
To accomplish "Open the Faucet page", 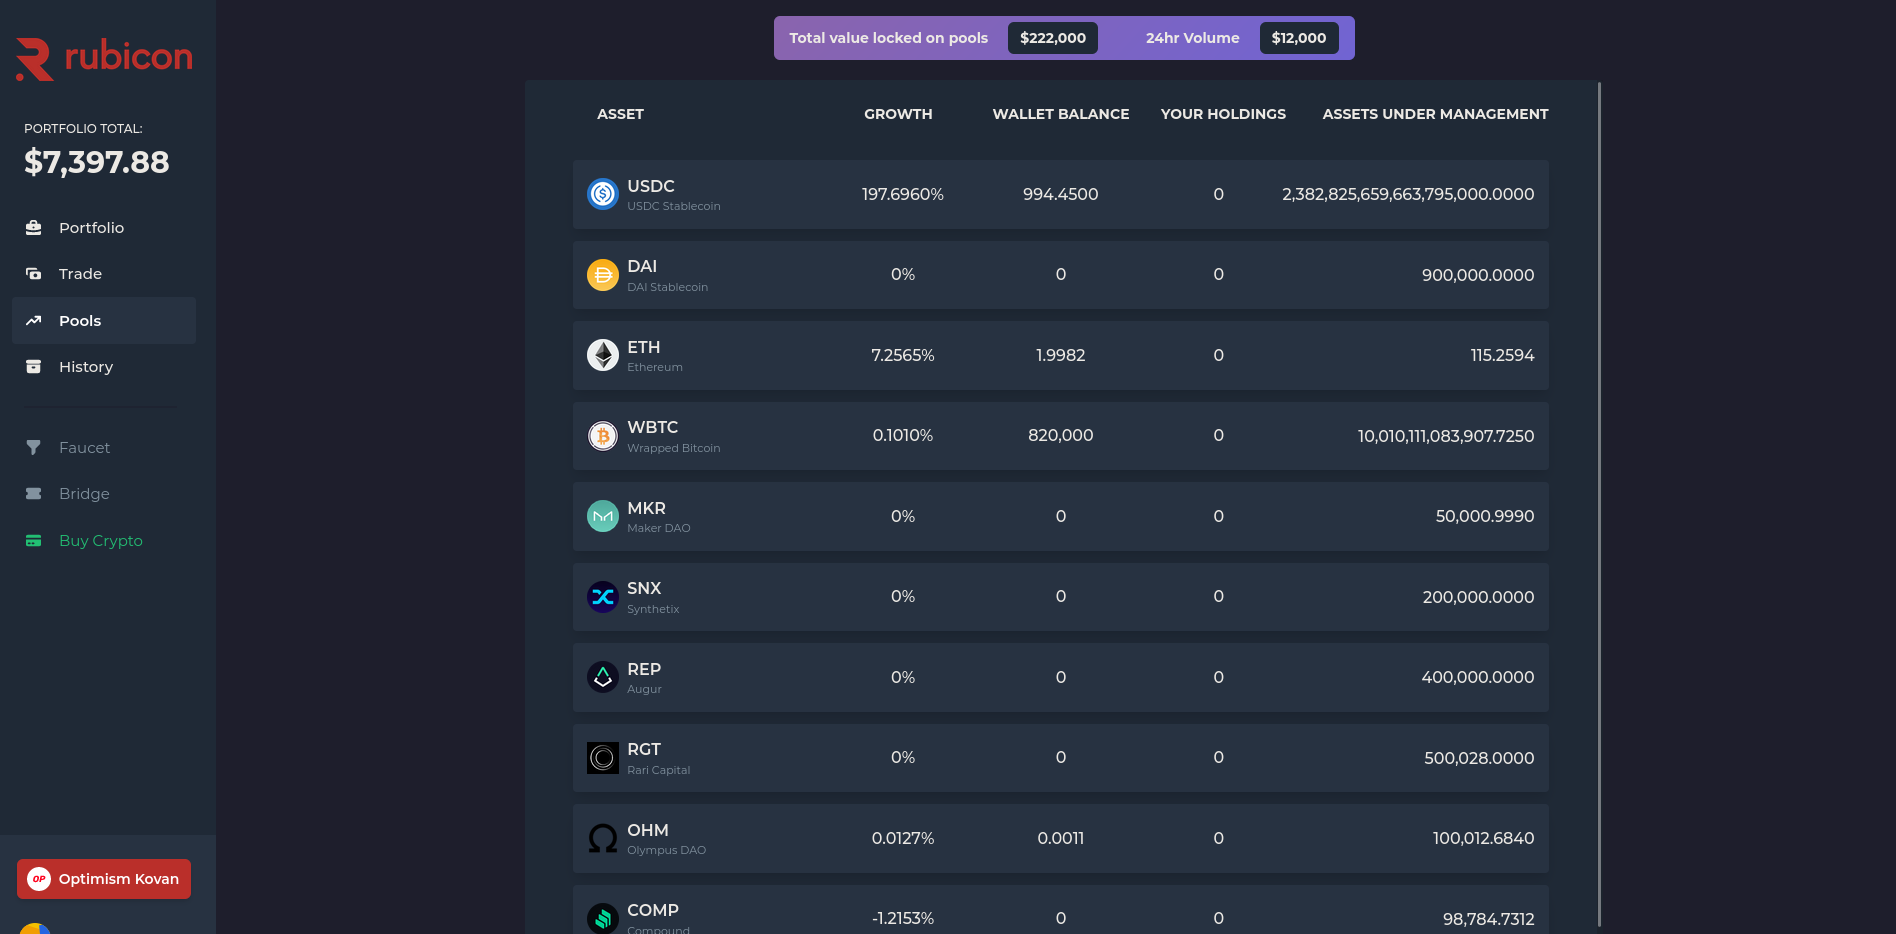I will [x=104, y=448].
